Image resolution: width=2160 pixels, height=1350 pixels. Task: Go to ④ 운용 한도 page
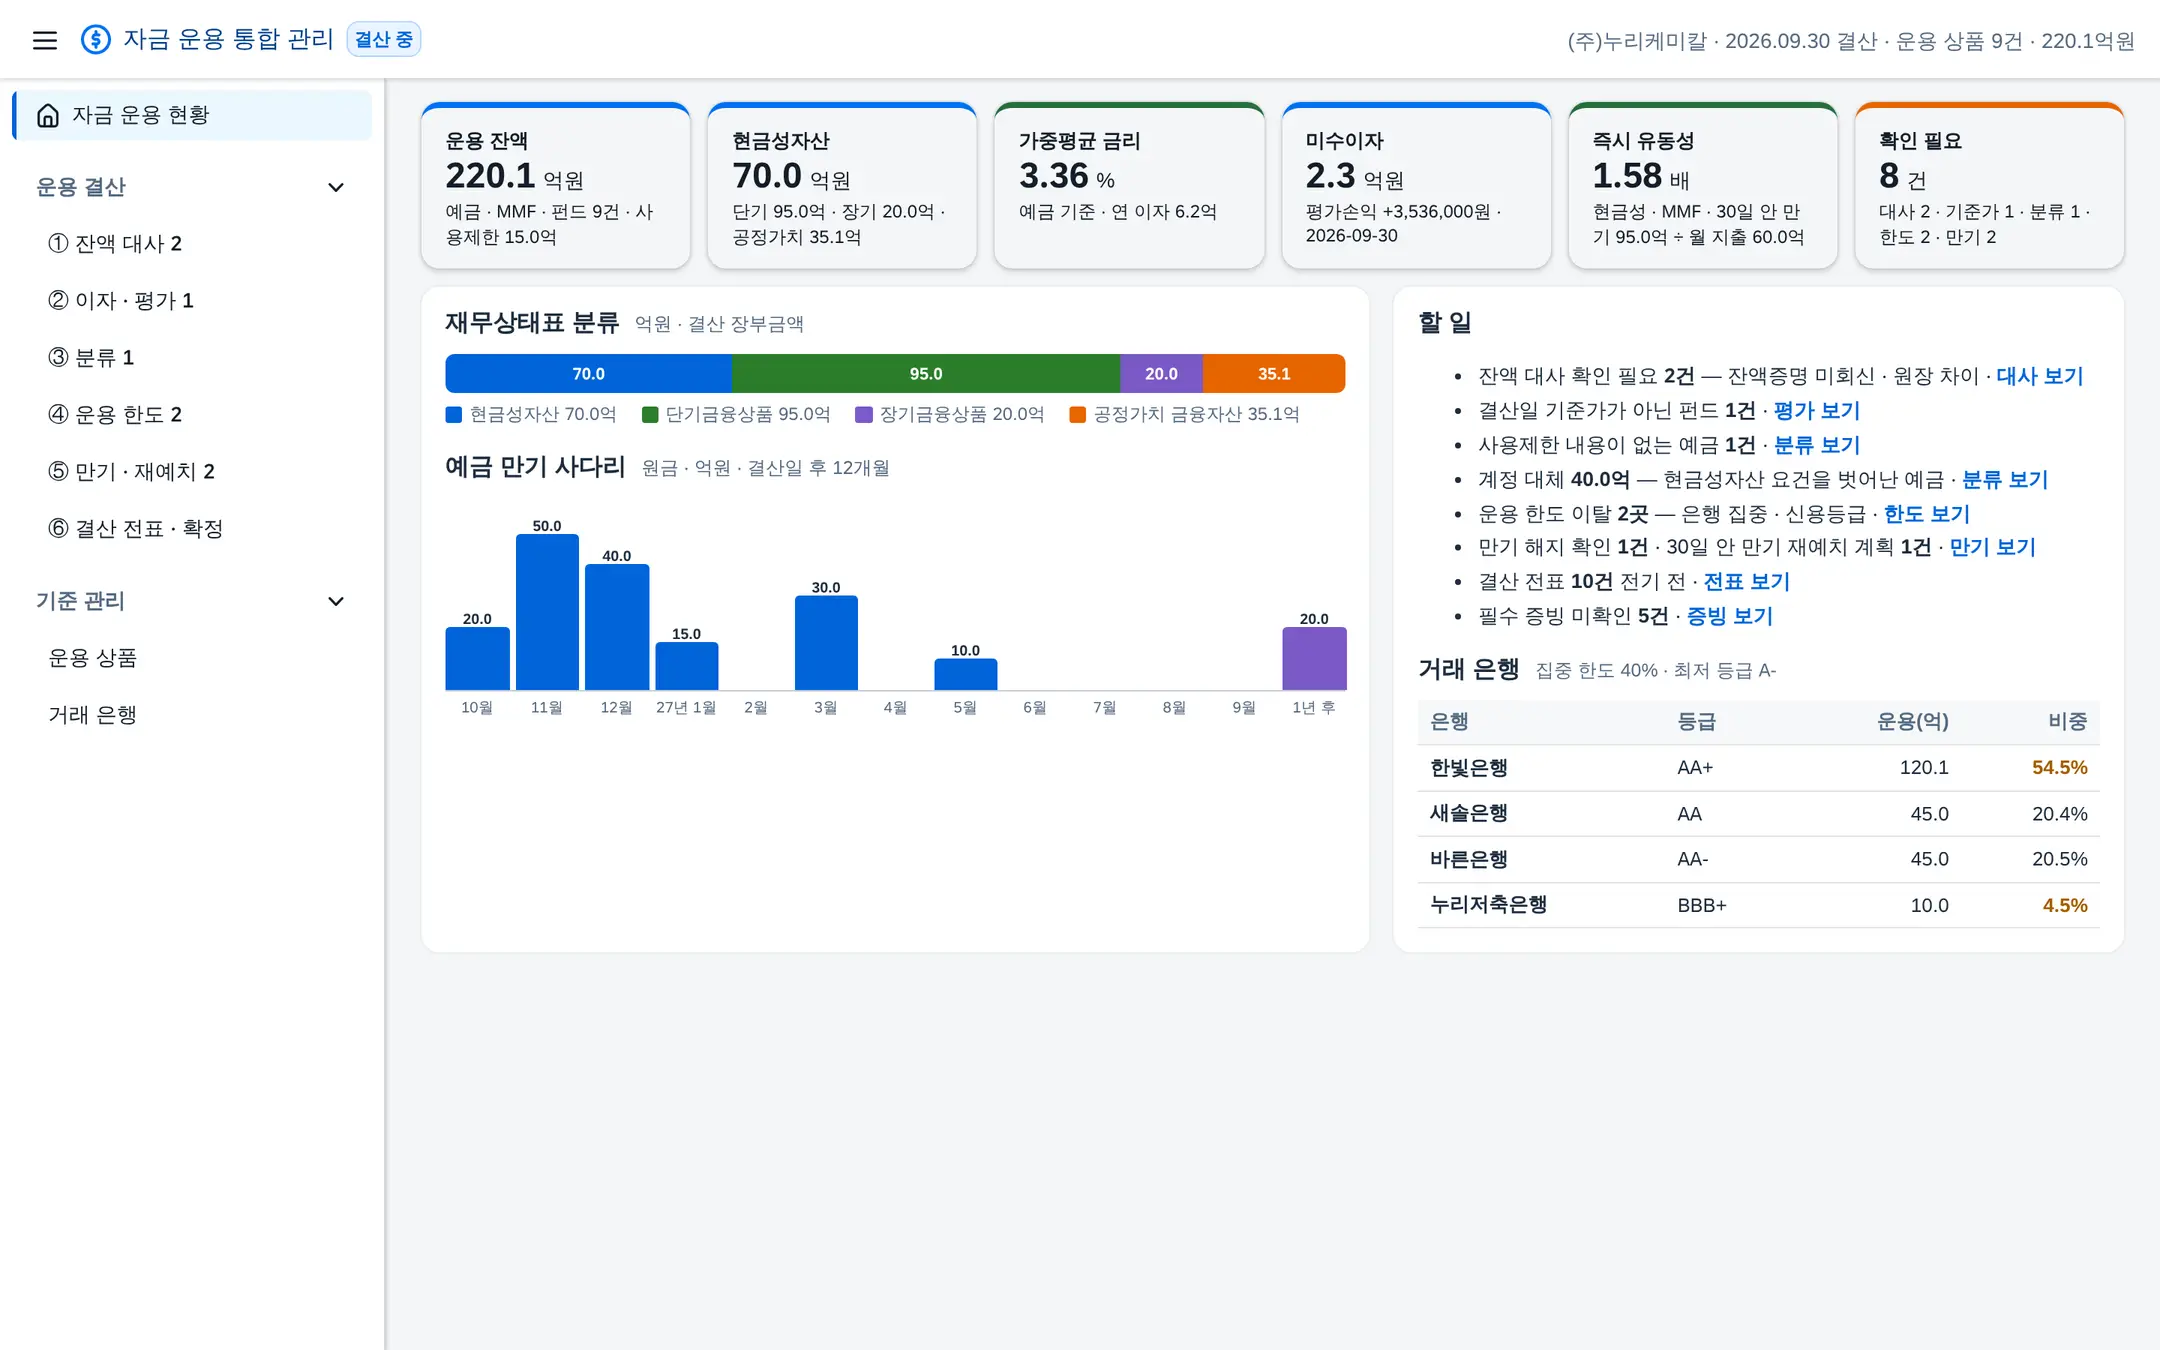tap(192, 415)
